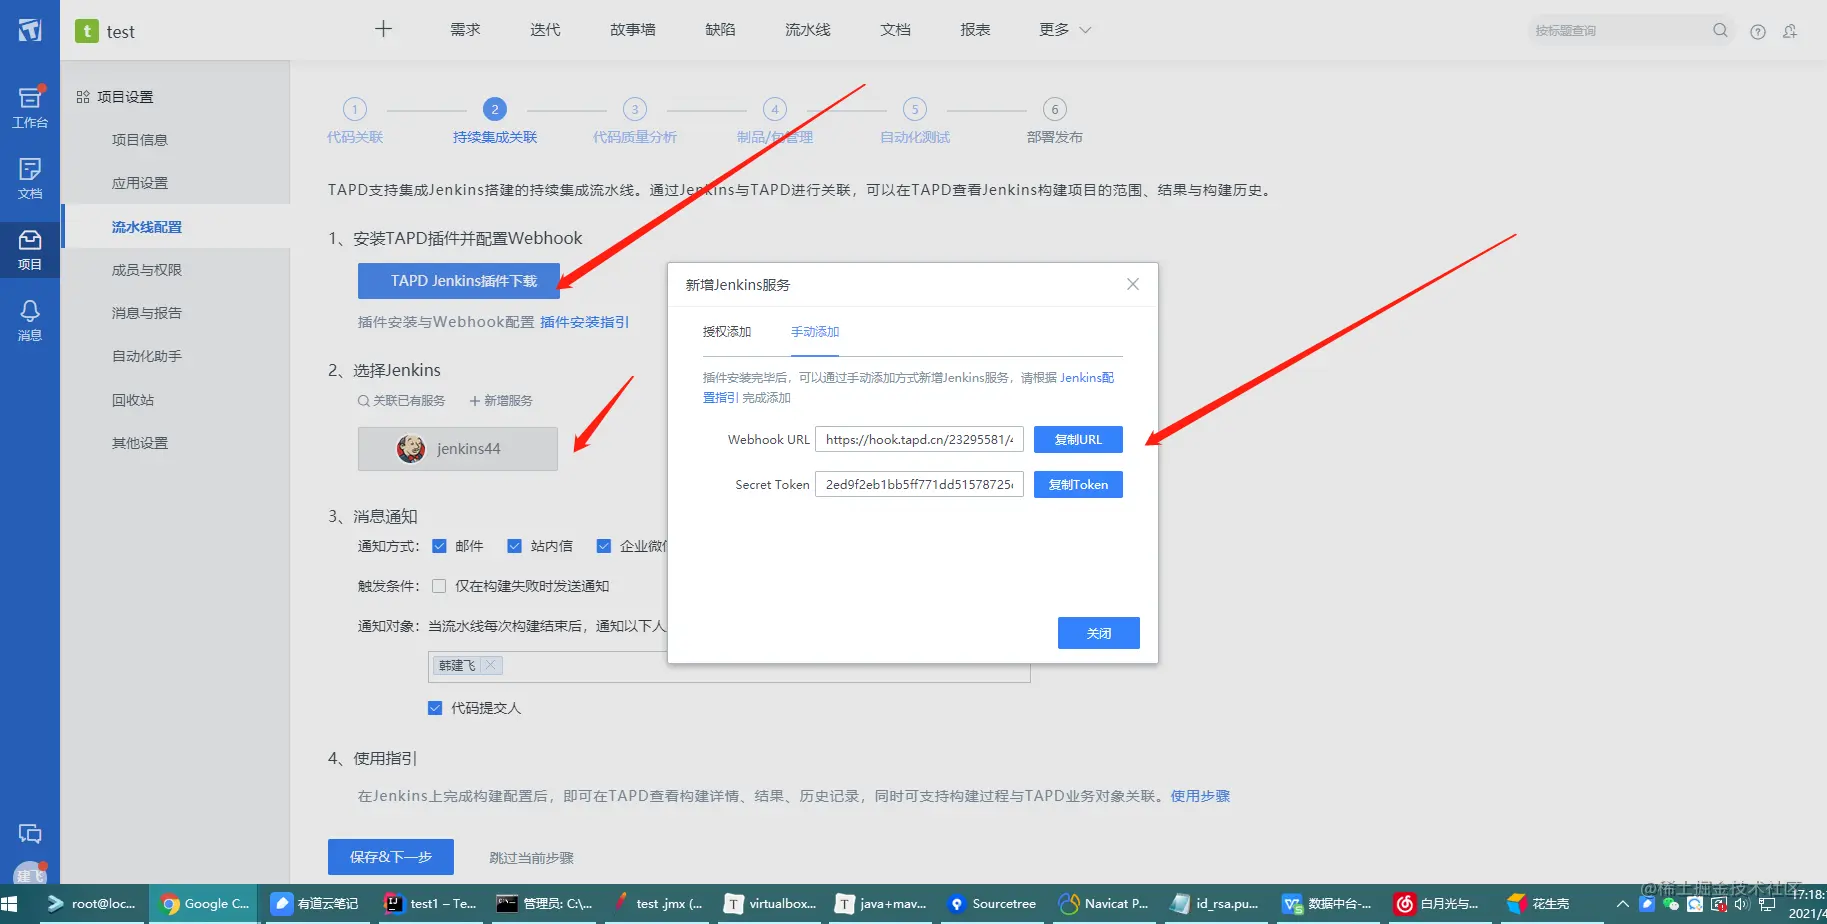Select the 项目 projects icon in left sidebar
This screenshot has width=1827, height=924.
click(x=30, y=249)
